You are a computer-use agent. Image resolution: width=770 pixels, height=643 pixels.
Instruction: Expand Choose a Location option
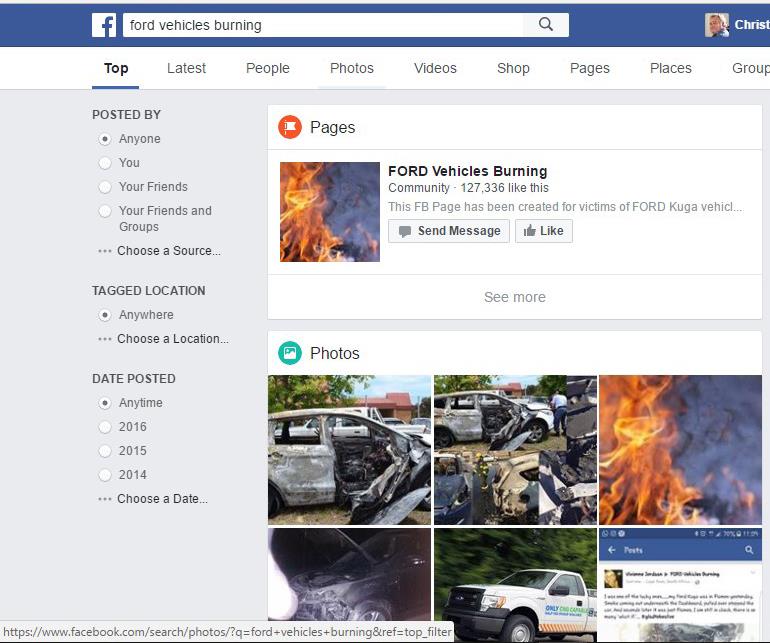[x=163, y=339]
